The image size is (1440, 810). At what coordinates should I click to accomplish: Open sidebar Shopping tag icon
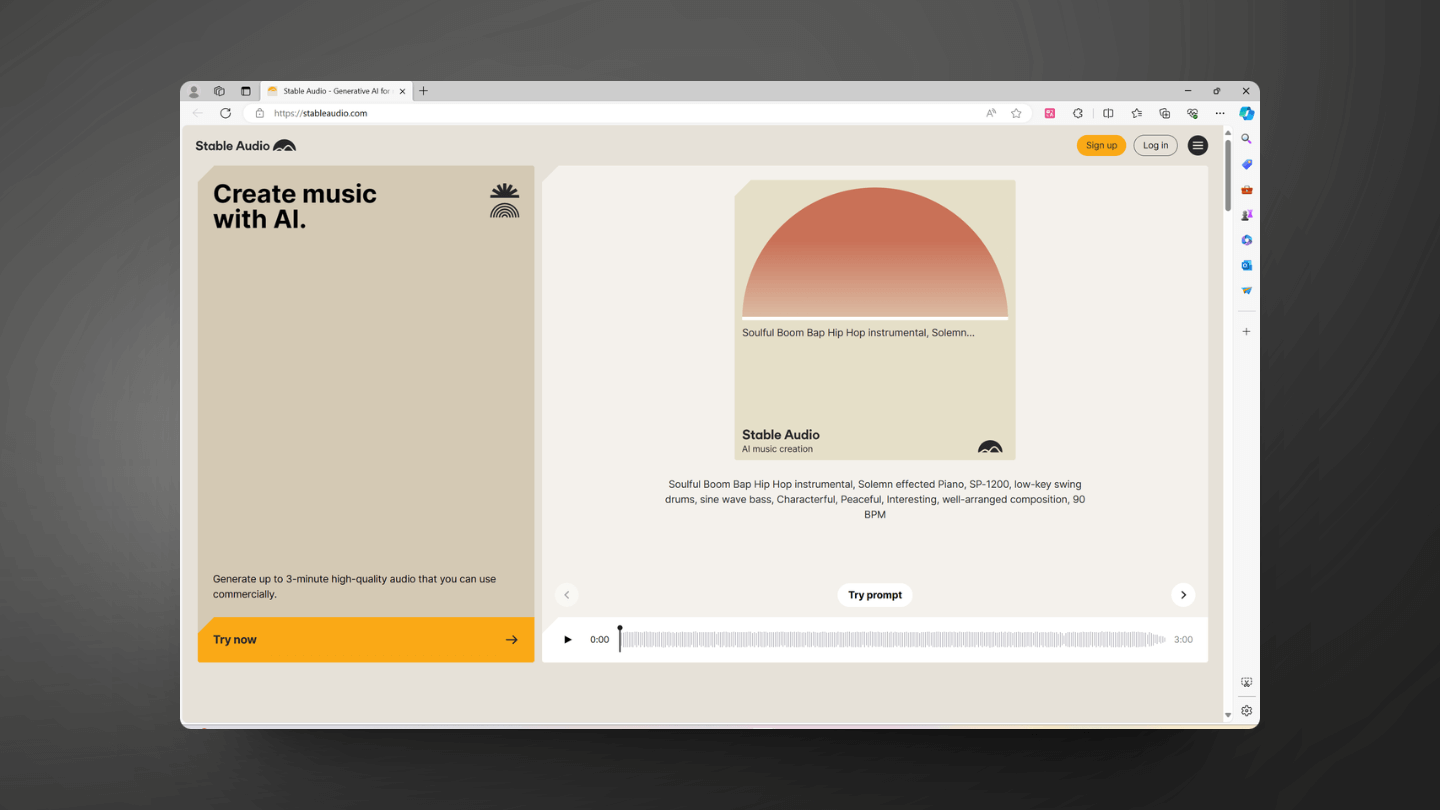[1246, 164]
